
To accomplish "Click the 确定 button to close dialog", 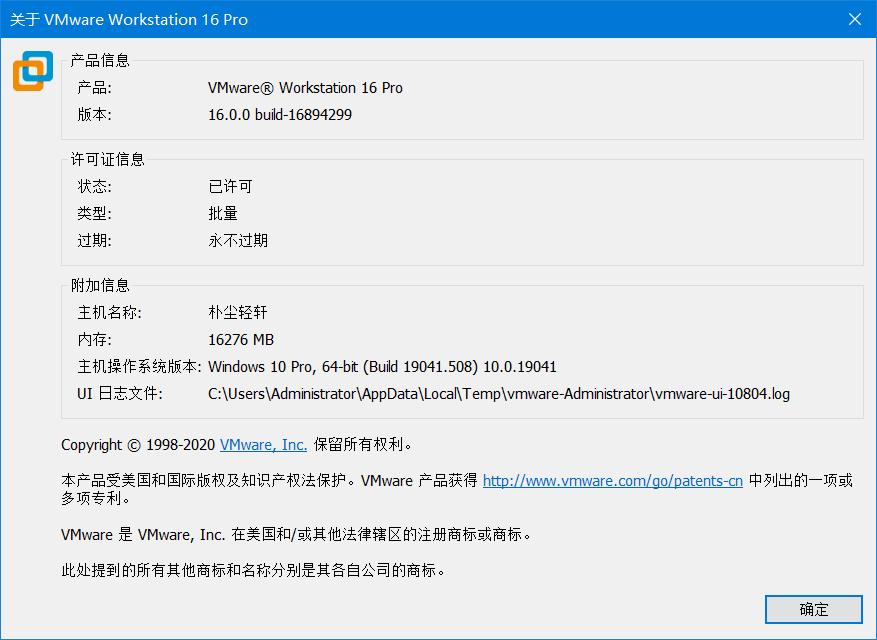I will pos(813,609).
